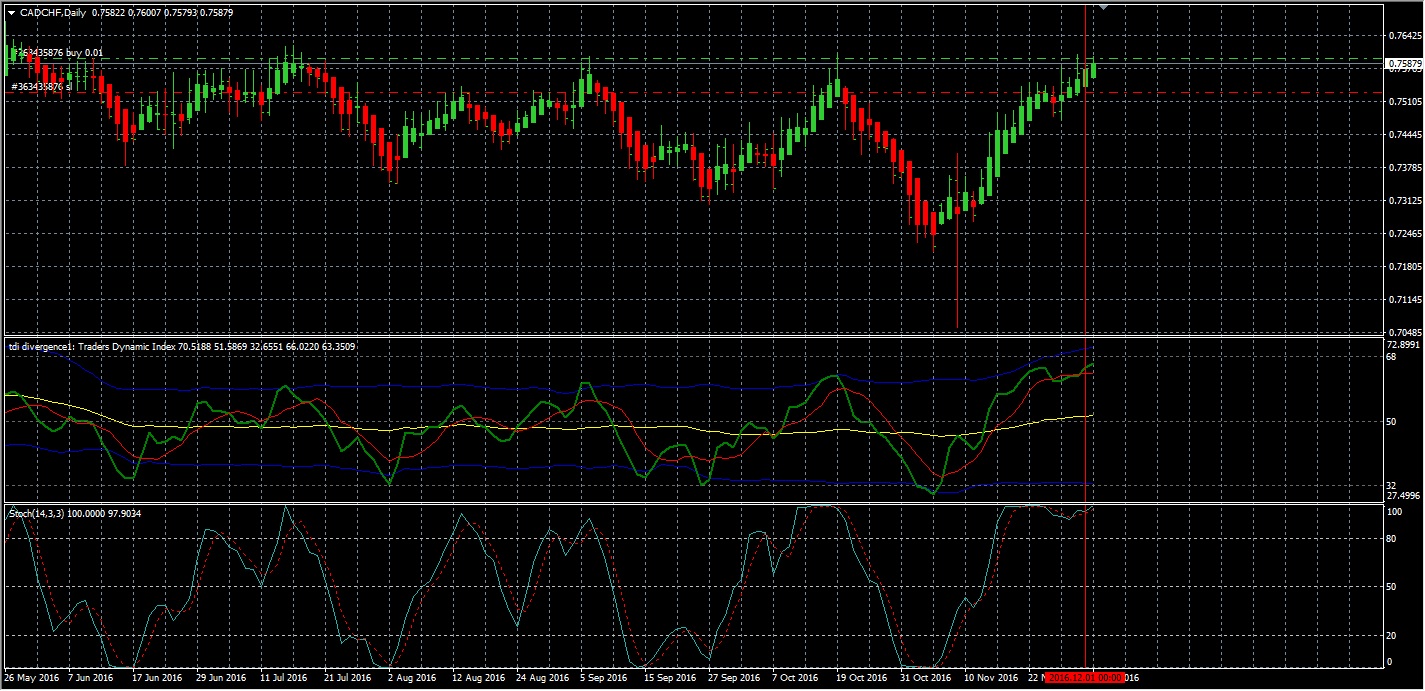Click the 29 Jun 2016 date label
The width and height of the screenshot is (1425, 691).
pyautogui.click(x=221, y=678)
